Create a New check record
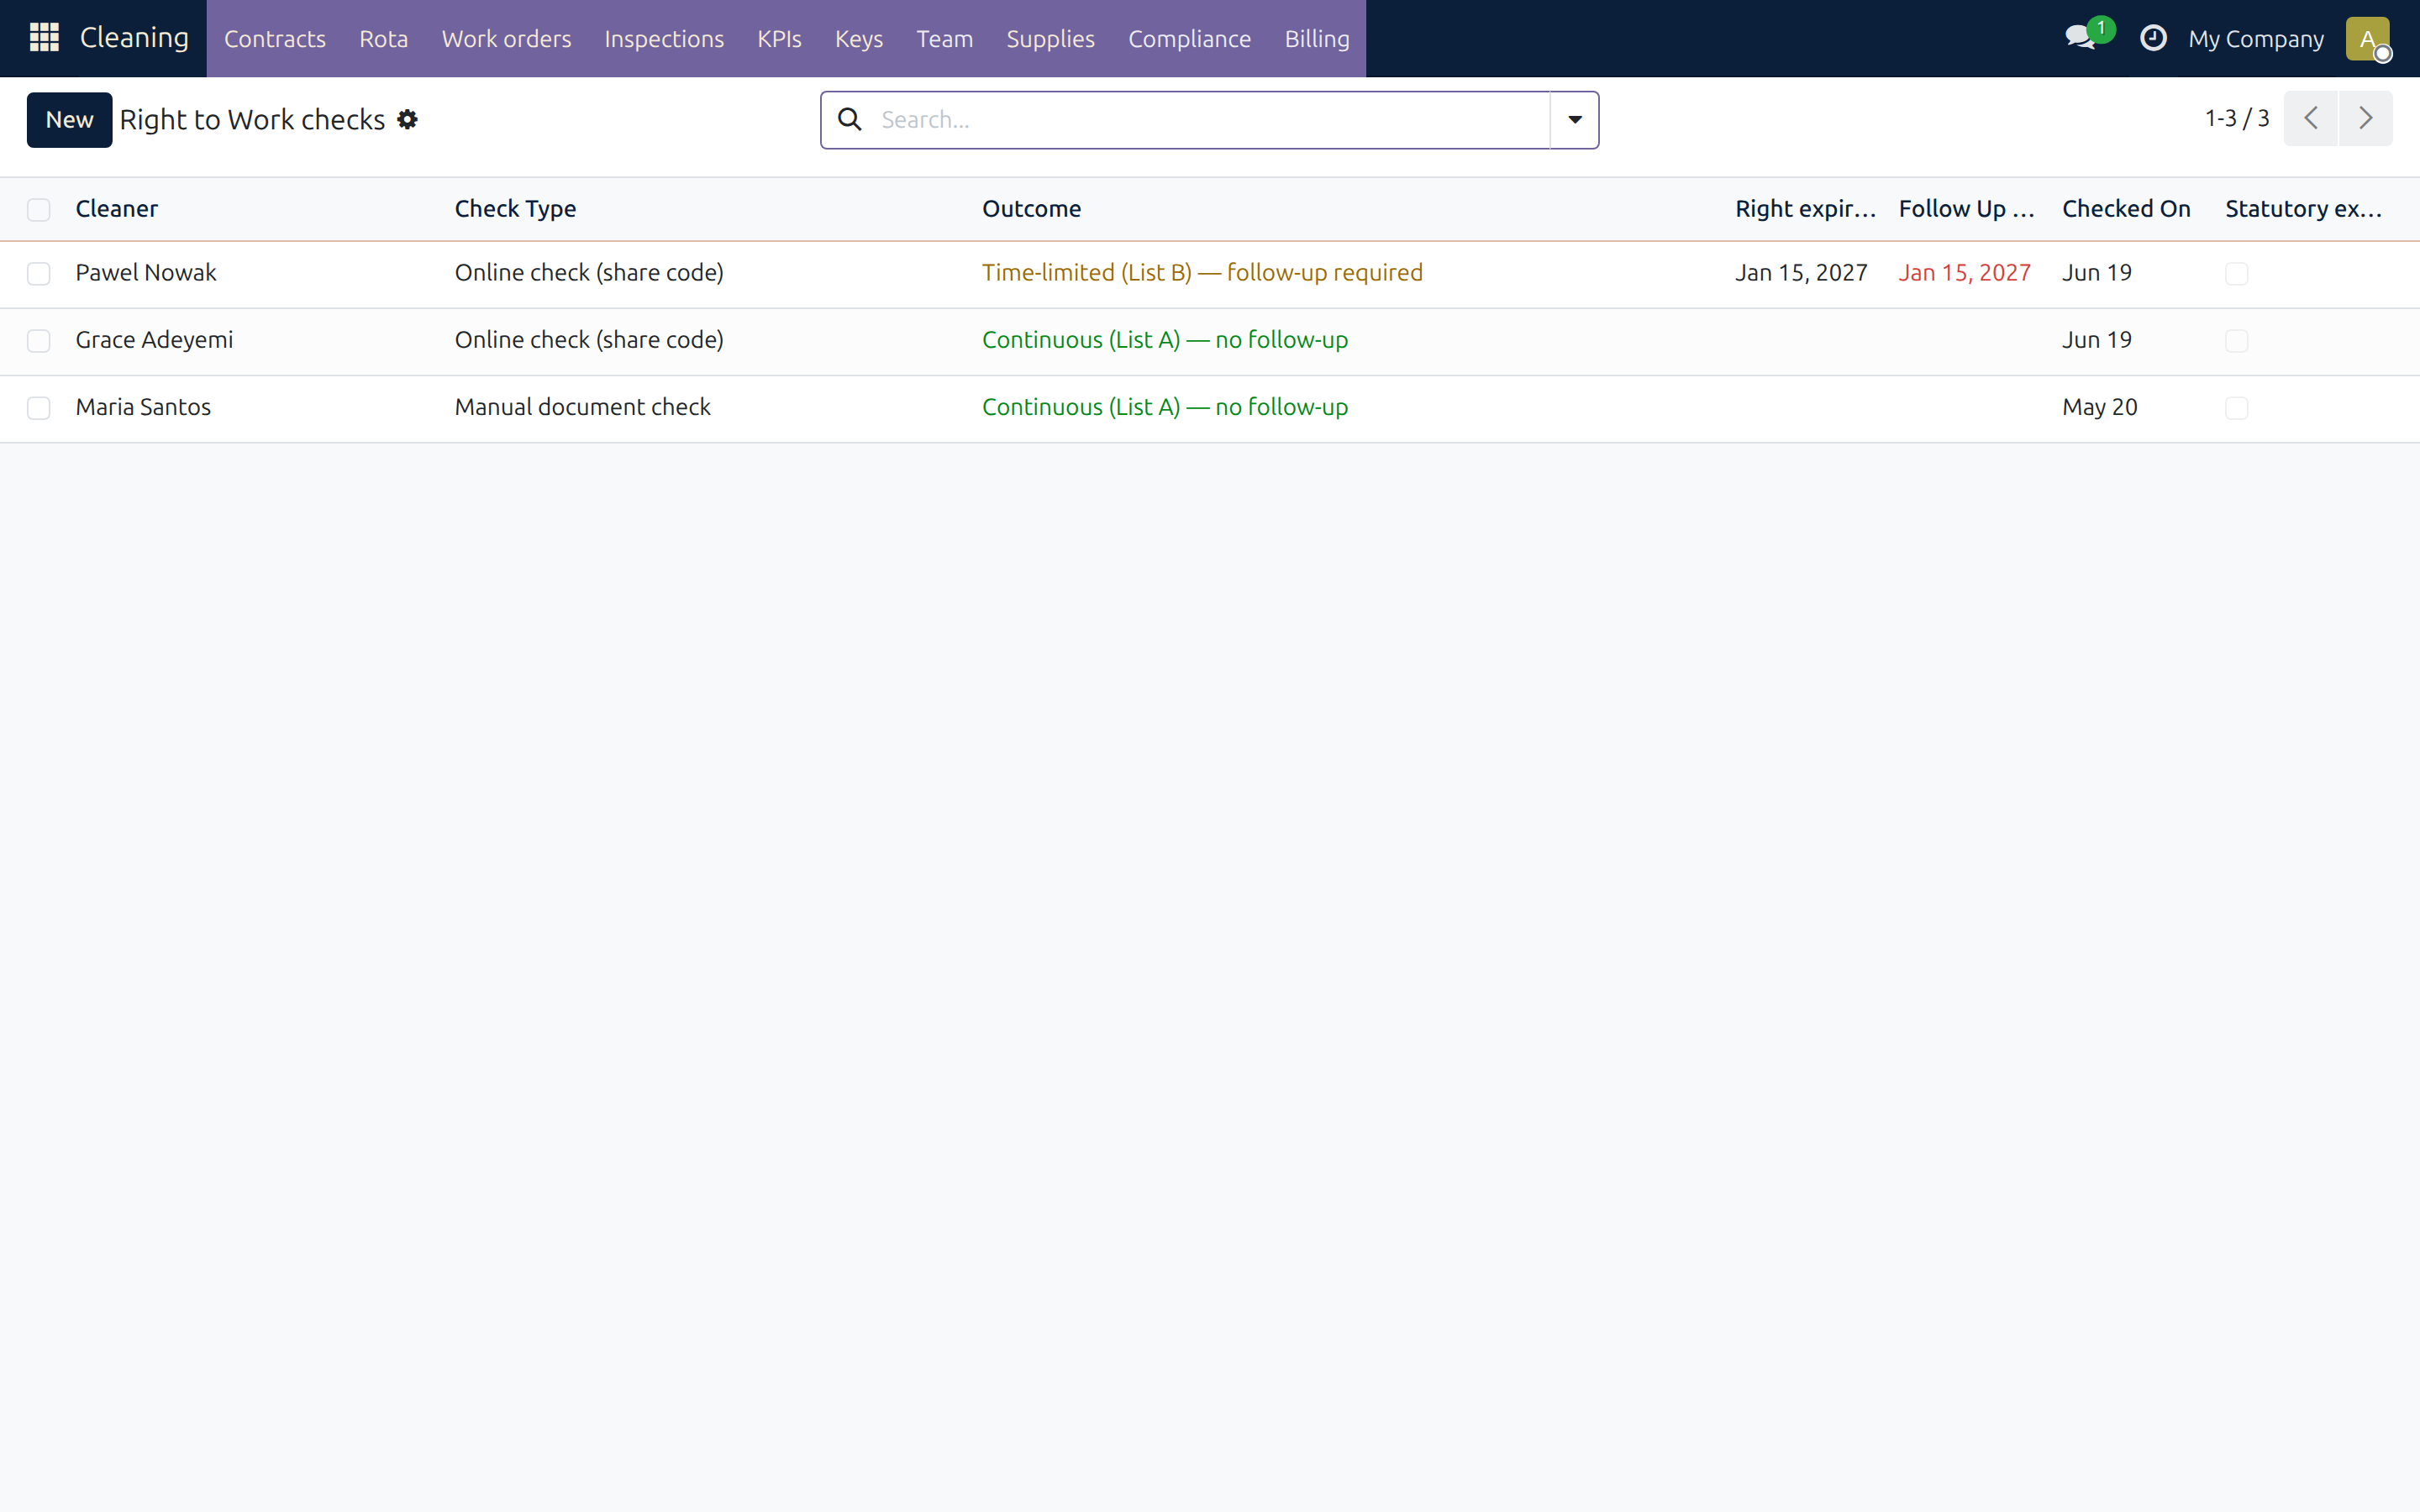Image resolution: width=2420 pixels, height=1512 pixels. 69,119
